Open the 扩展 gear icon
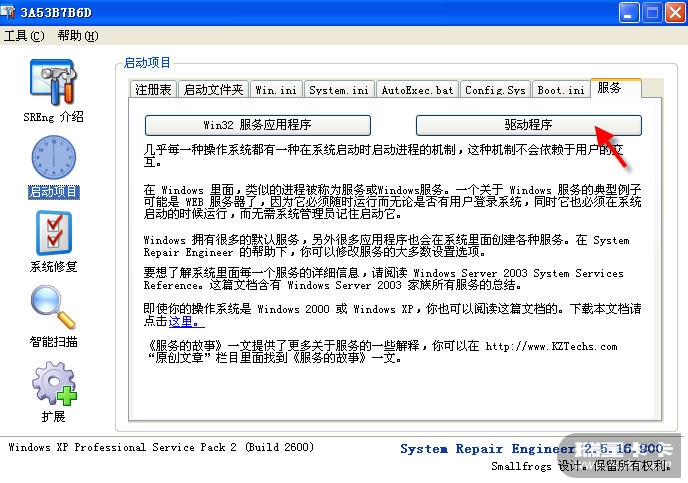 (54, 383)
